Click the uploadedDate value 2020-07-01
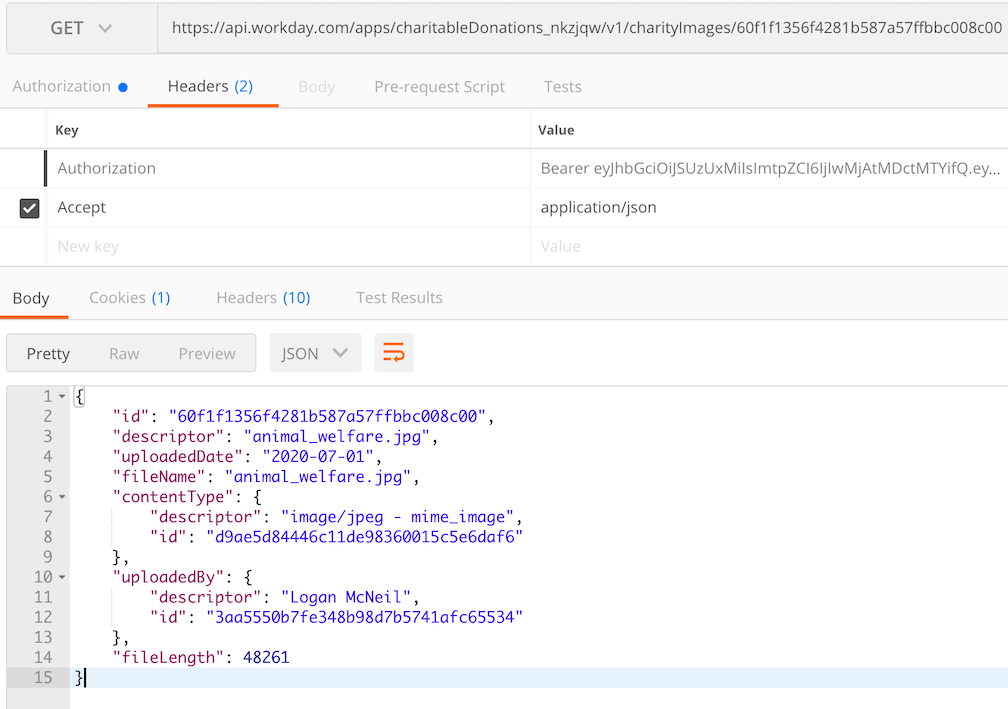This screenshot has width=1008, height=709. pos(318,456)
